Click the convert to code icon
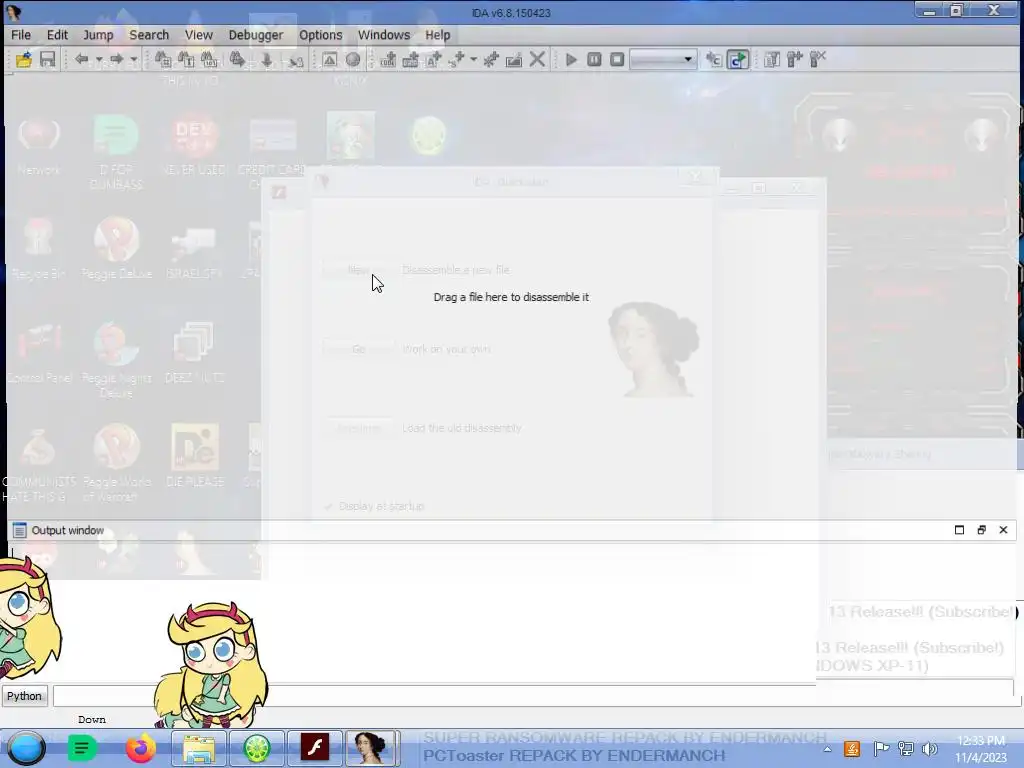 (388, 60)
